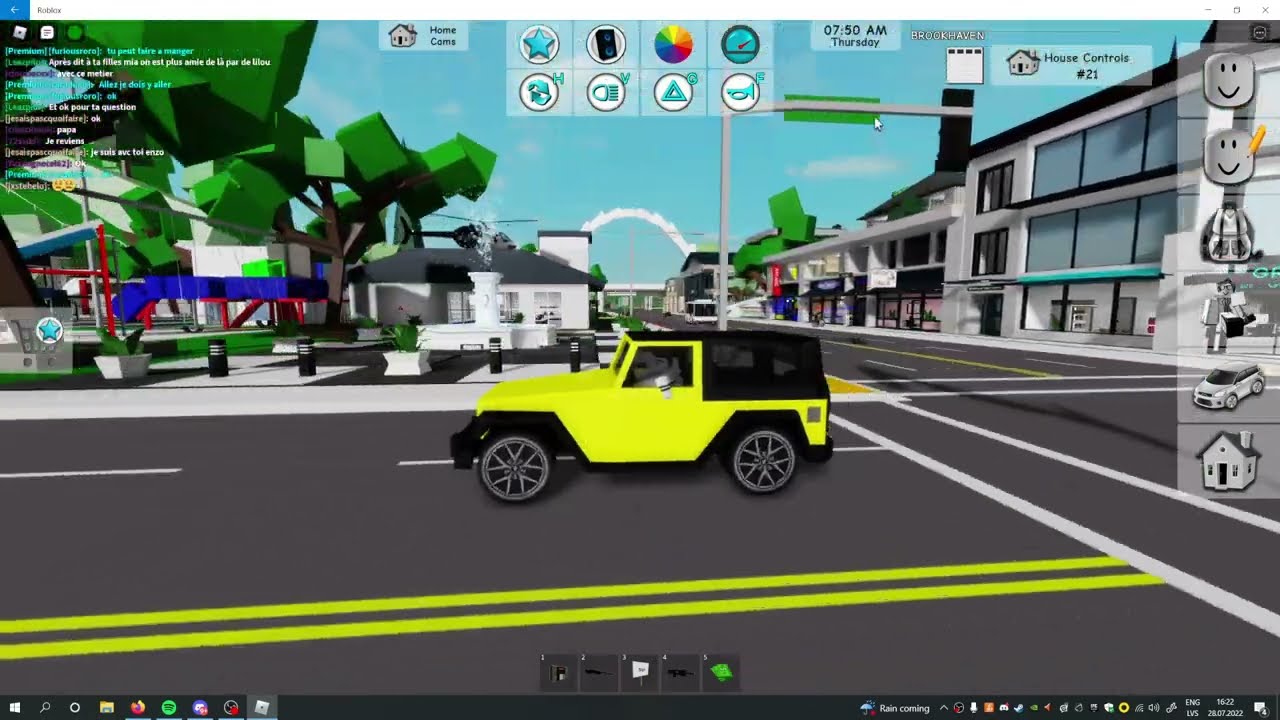Open the vehicles car icon
1280x720 pixels.
(1229, 387)
